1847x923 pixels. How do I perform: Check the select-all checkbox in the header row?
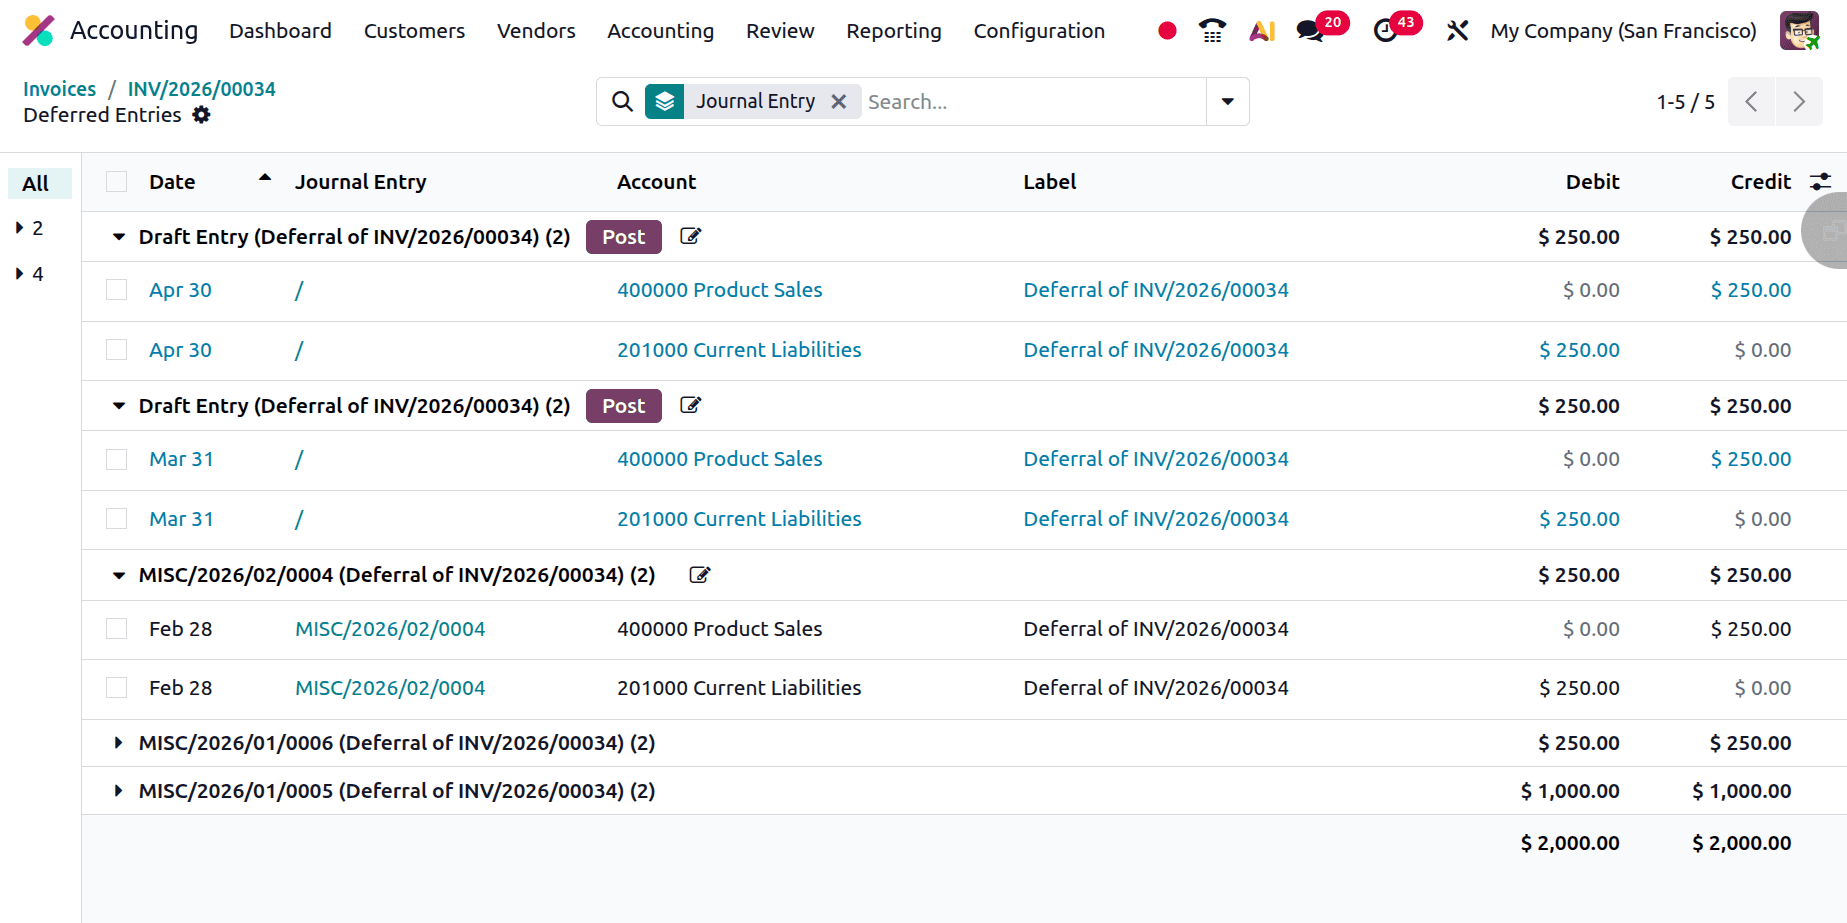point(116,181)
